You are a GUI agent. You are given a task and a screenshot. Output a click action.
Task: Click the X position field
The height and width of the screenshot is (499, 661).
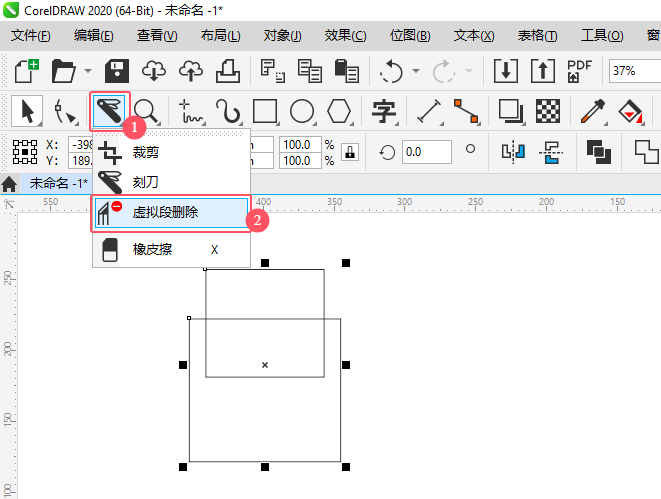(x=81, y=145)
